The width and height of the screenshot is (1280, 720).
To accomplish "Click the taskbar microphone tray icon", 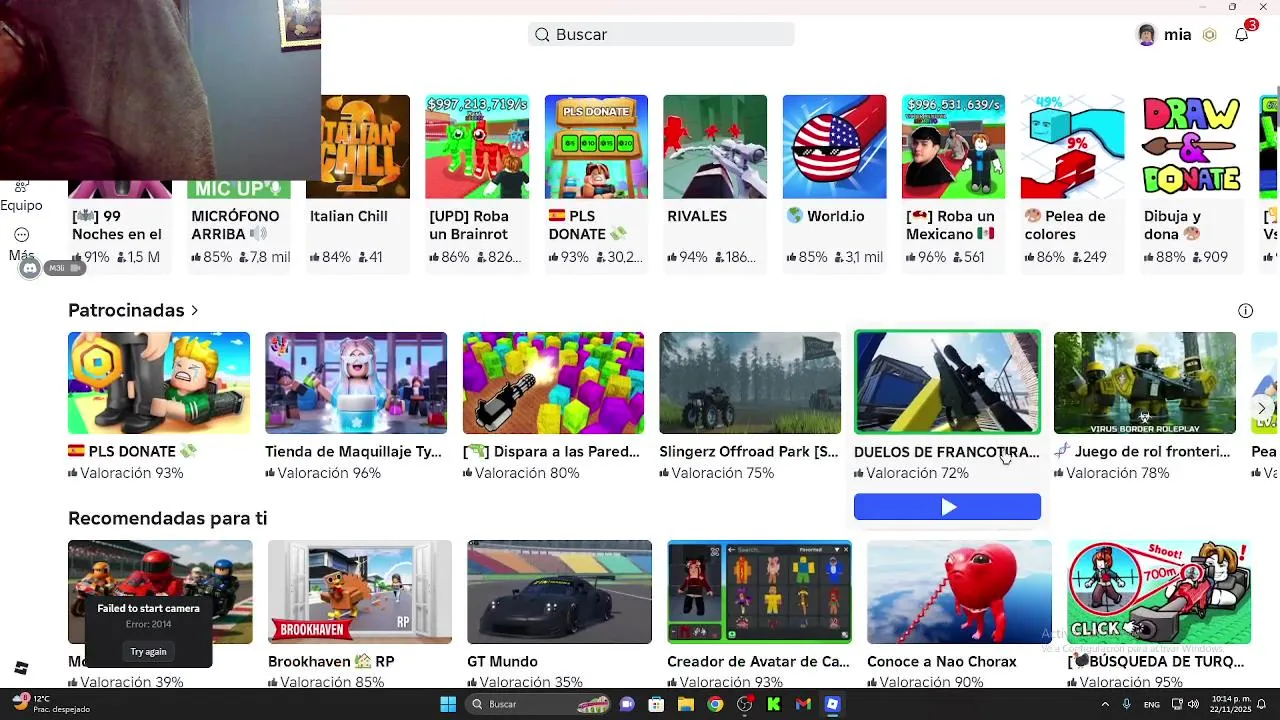I will point(1127,704).
